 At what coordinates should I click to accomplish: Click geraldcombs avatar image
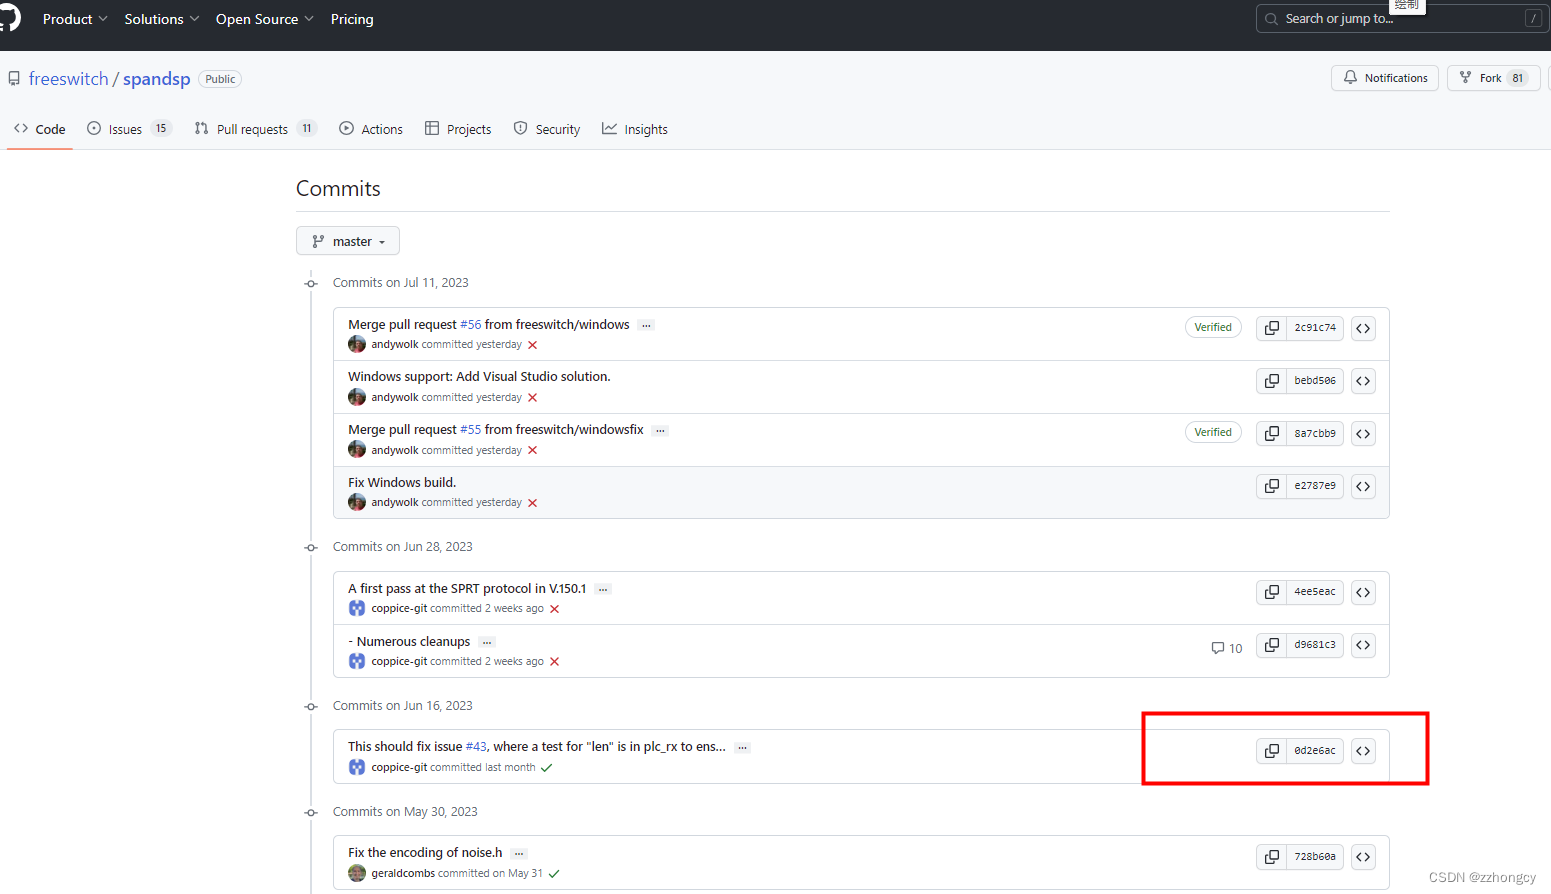point(357,873)
